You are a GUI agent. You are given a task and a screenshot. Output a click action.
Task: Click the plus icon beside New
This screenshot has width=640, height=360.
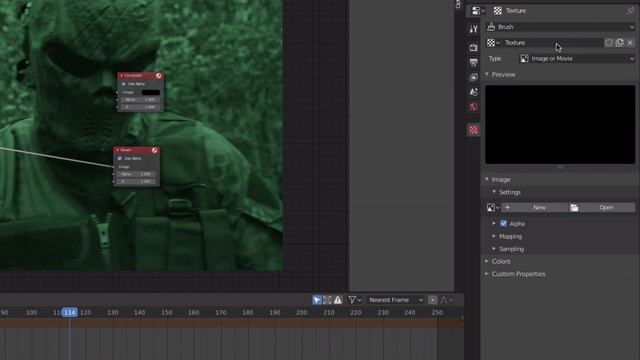tap(507, 207)
